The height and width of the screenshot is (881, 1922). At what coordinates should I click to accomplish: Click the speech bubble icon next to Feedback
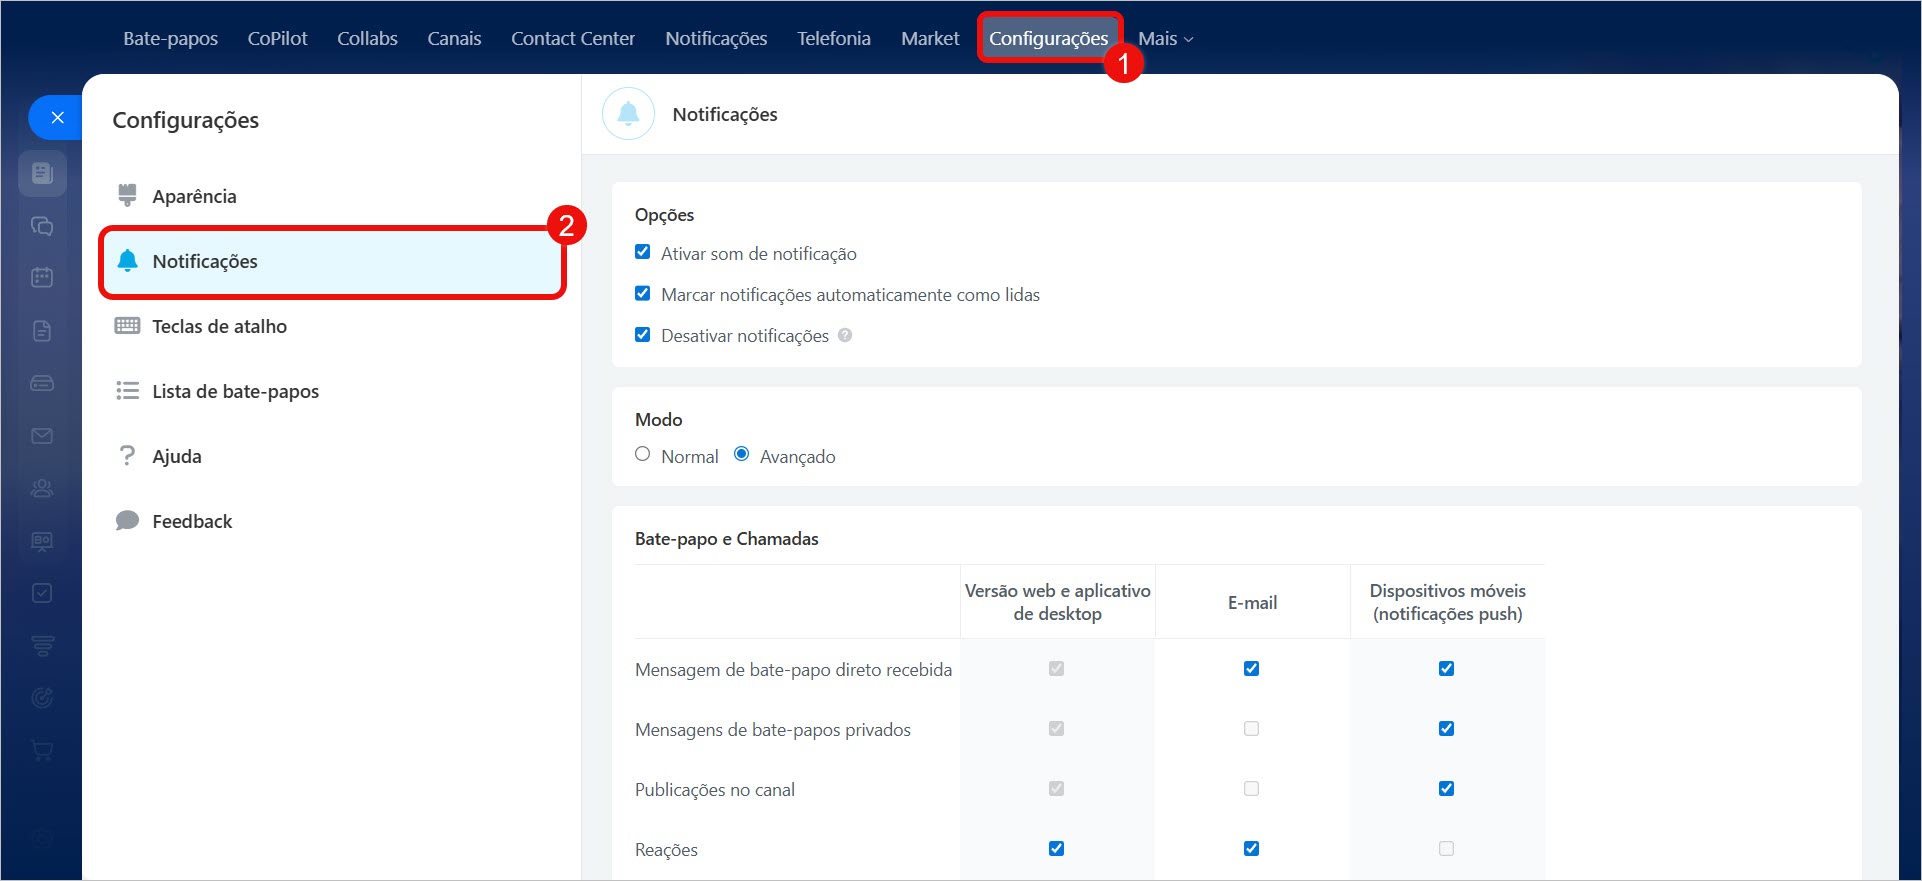pyautogui.click(x=127, y=521)
